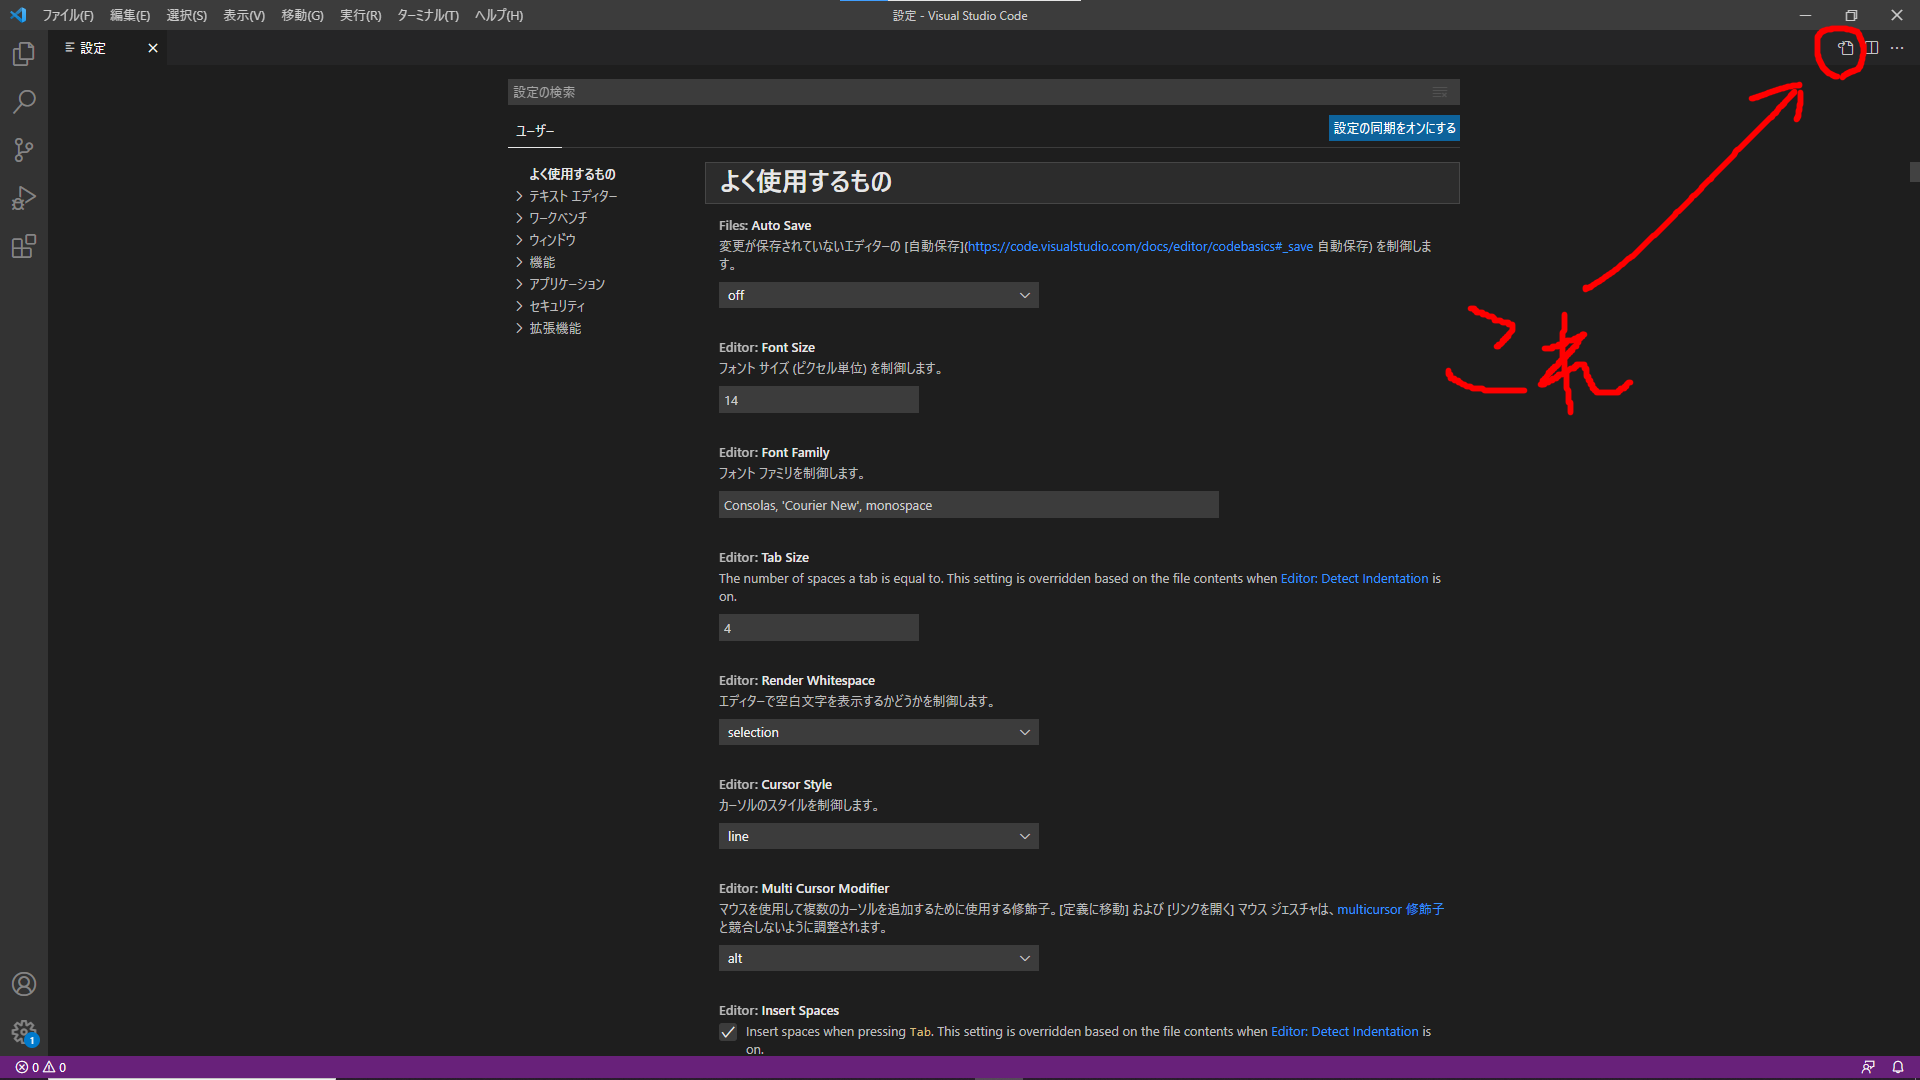Select the ユーザー settings tab
This screenshot has width=1920, height=1080.
(535, 131)
